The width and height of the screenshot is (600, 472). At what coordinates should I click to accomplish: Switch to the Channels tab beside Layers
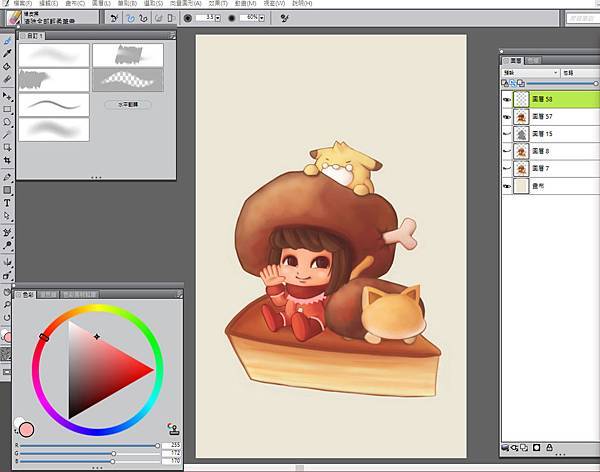click(x=533, y=60)
